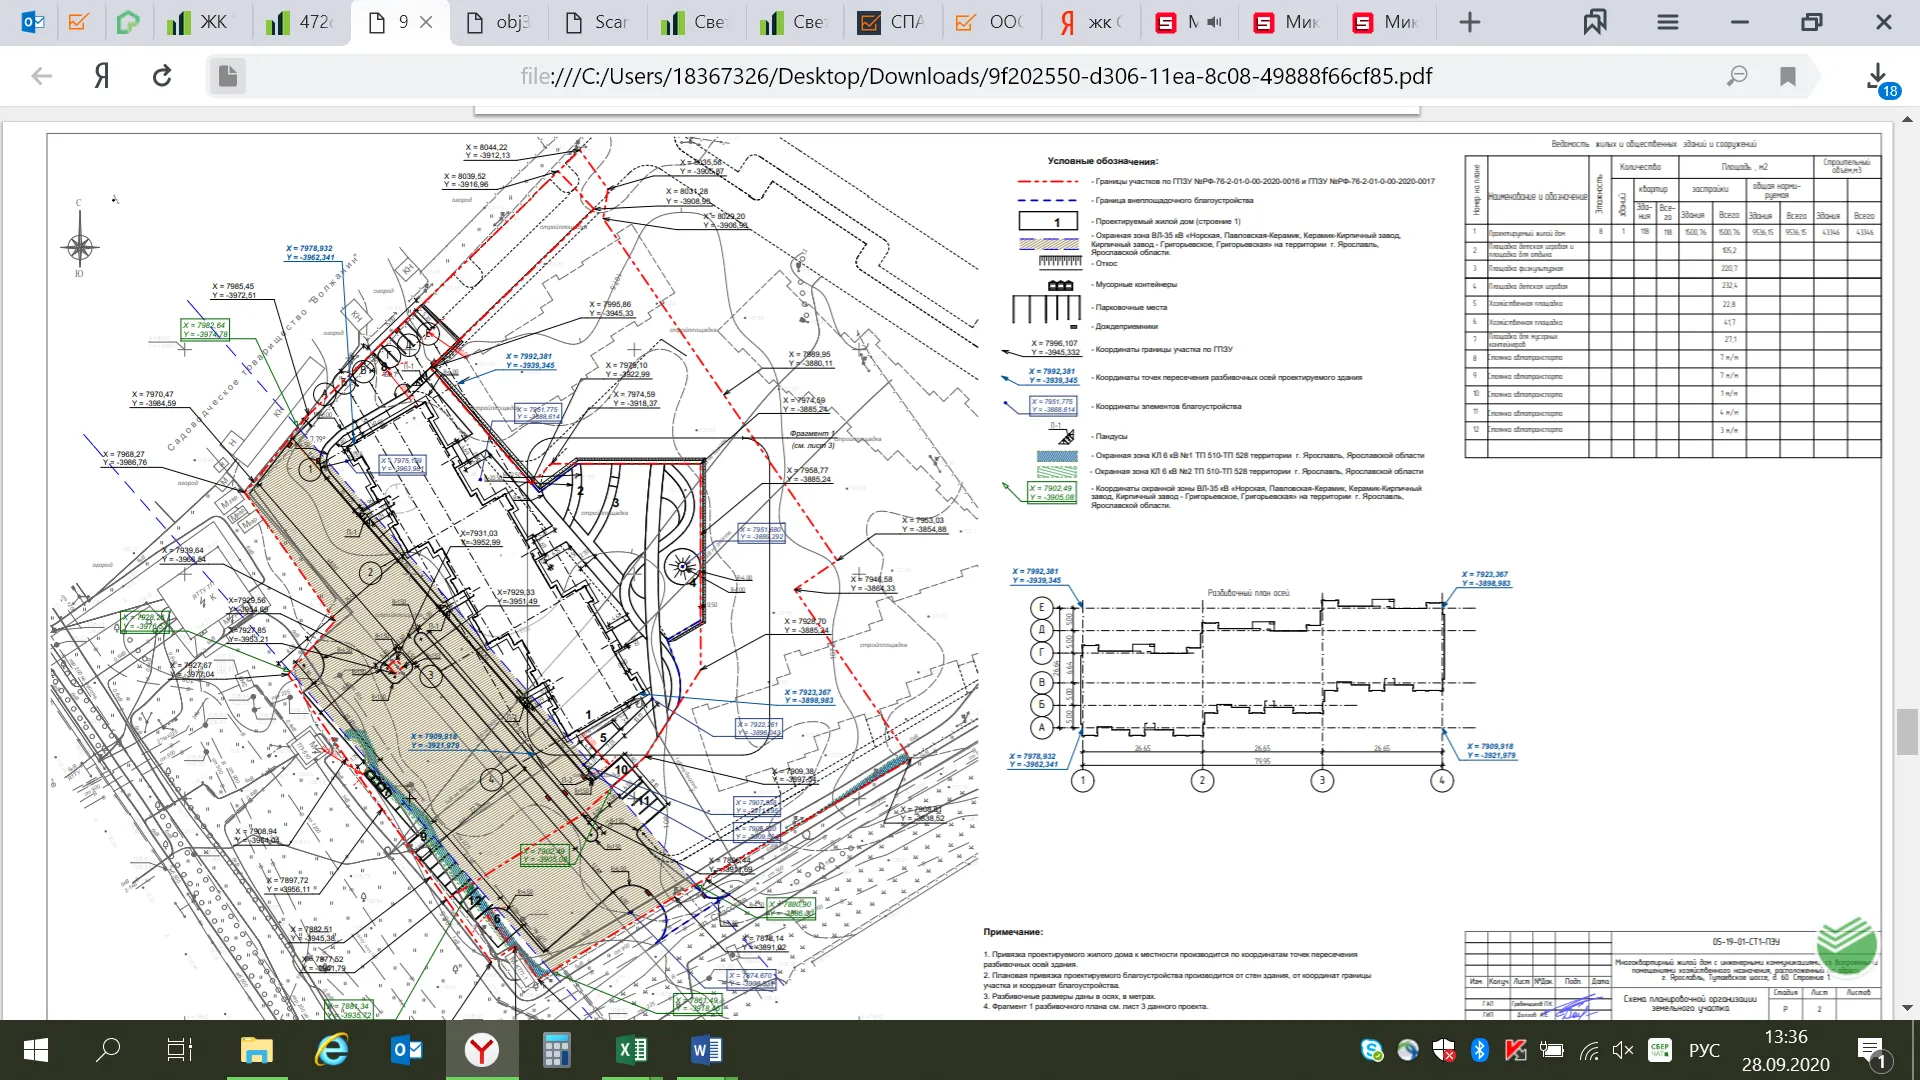Viewport: 1920px width, 1080px height.
Task: Open the bookmarks collections icon
Action: point(1595,22)
